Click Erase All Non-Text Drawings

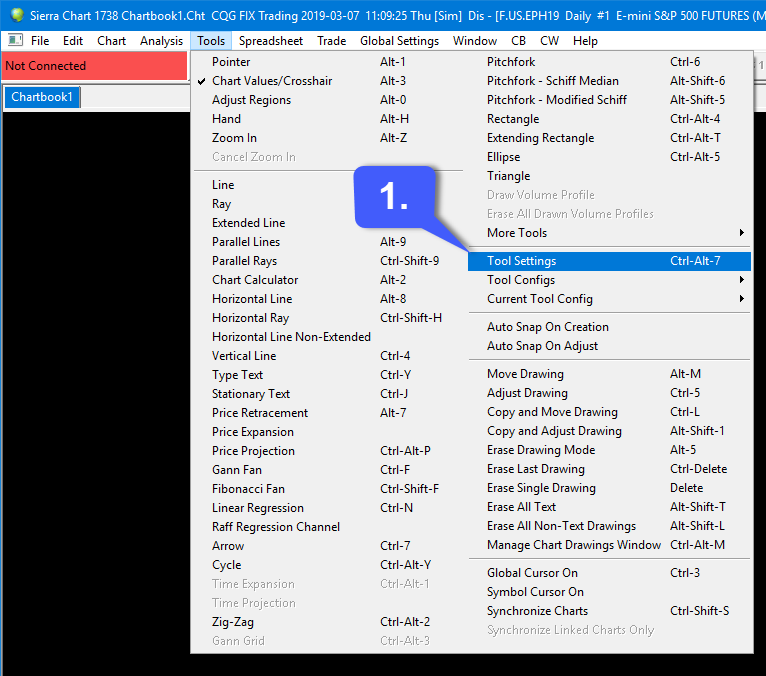tap(609, 526)
